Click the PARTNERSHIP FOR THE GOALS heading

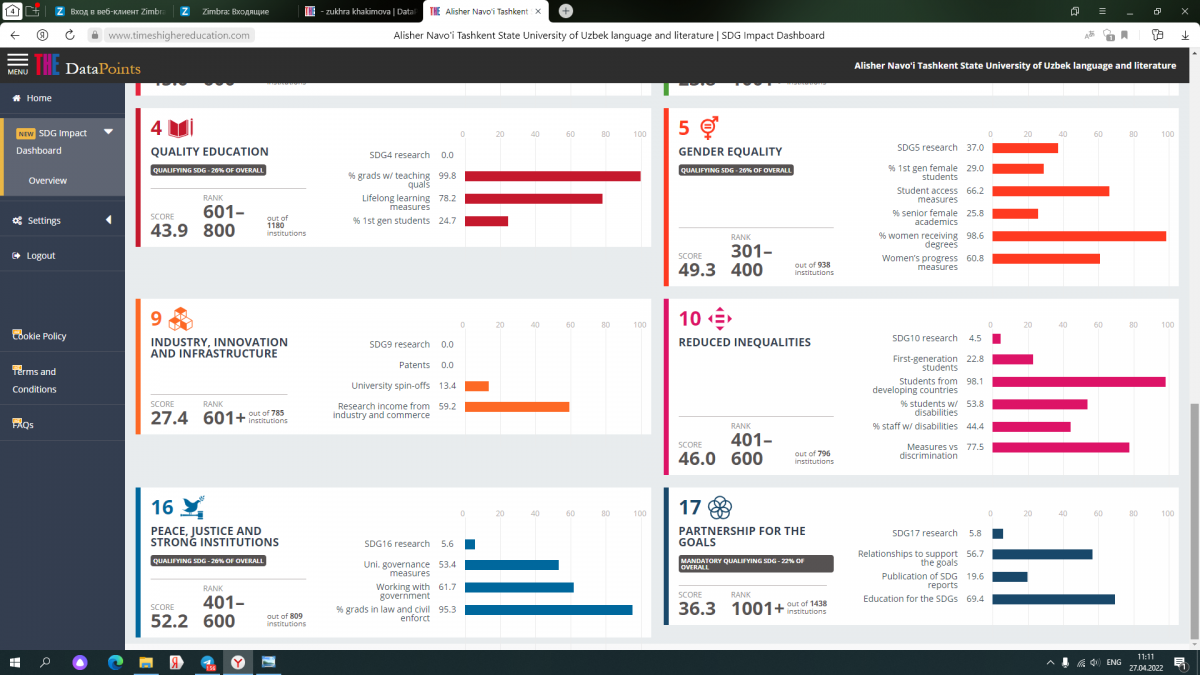(x=742, y=537)
